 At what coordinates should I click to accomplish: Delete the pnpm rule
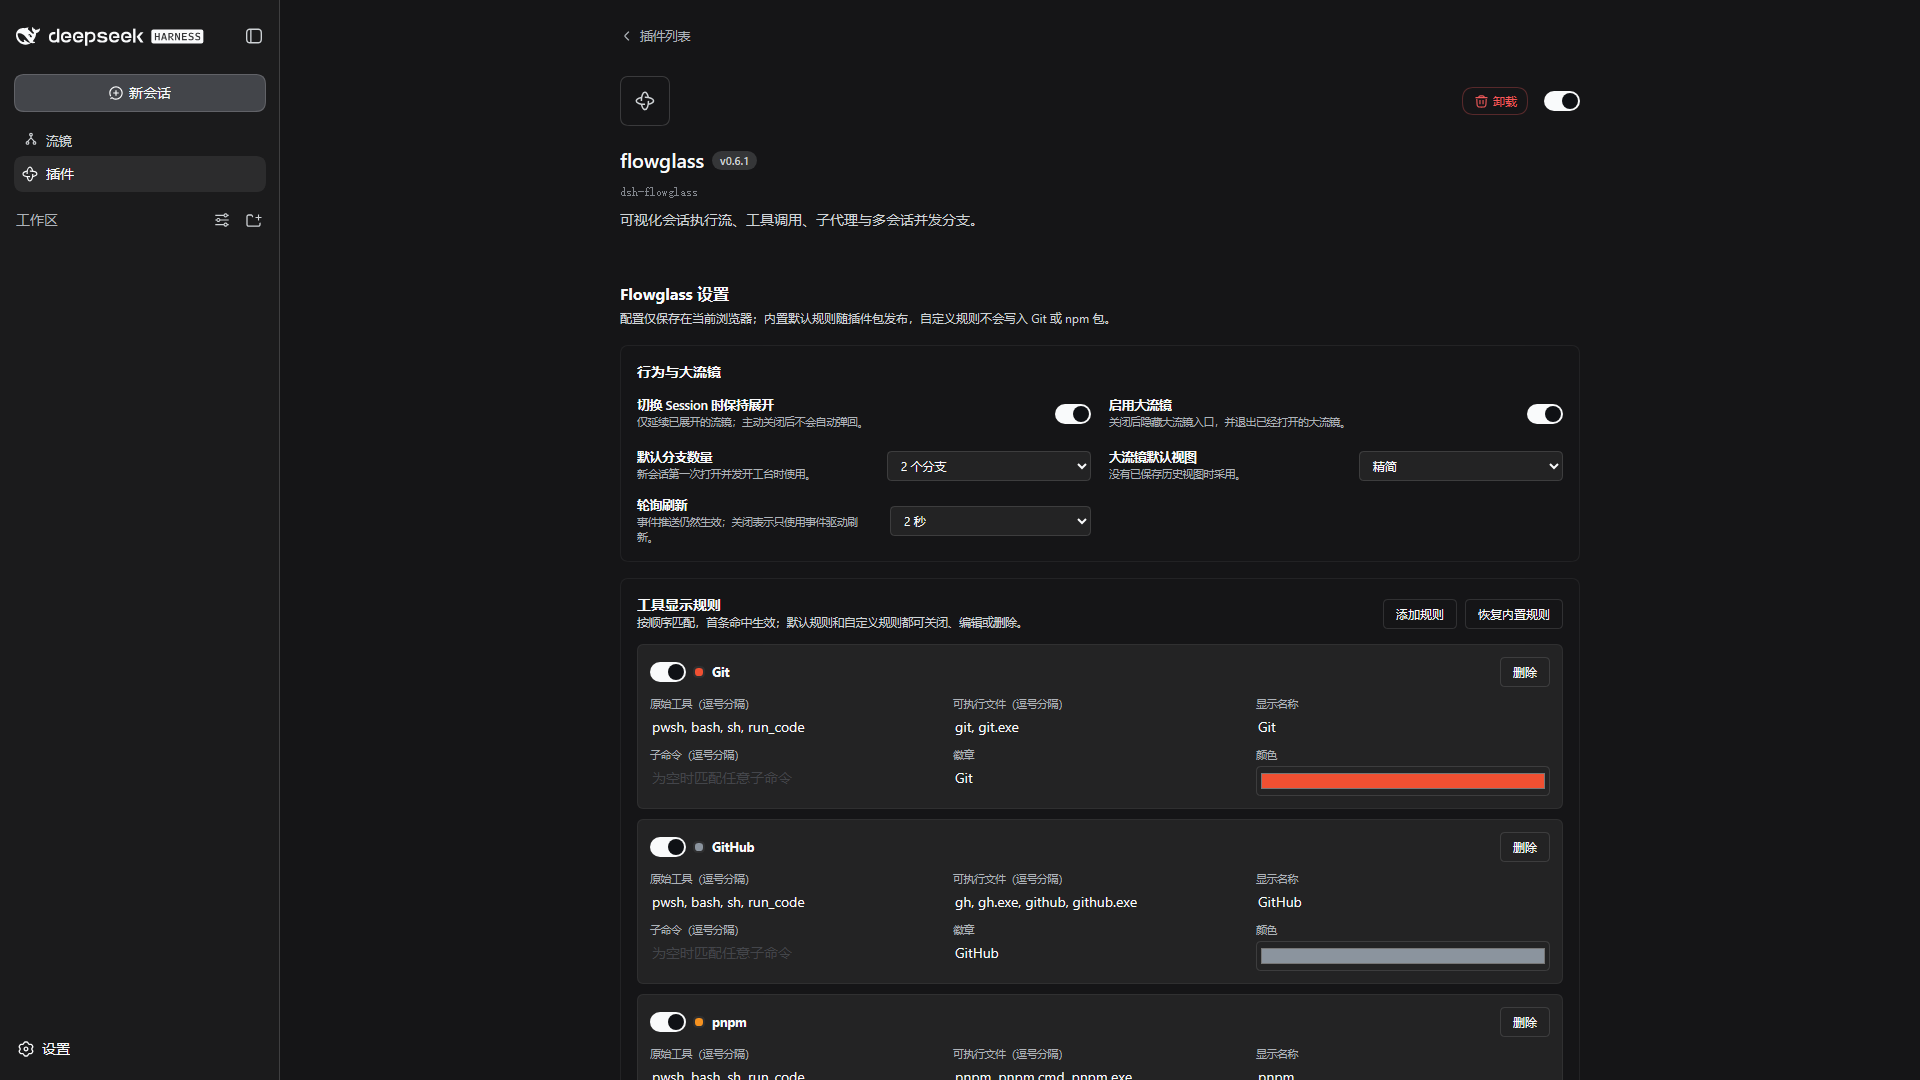click(1525, 1022)
